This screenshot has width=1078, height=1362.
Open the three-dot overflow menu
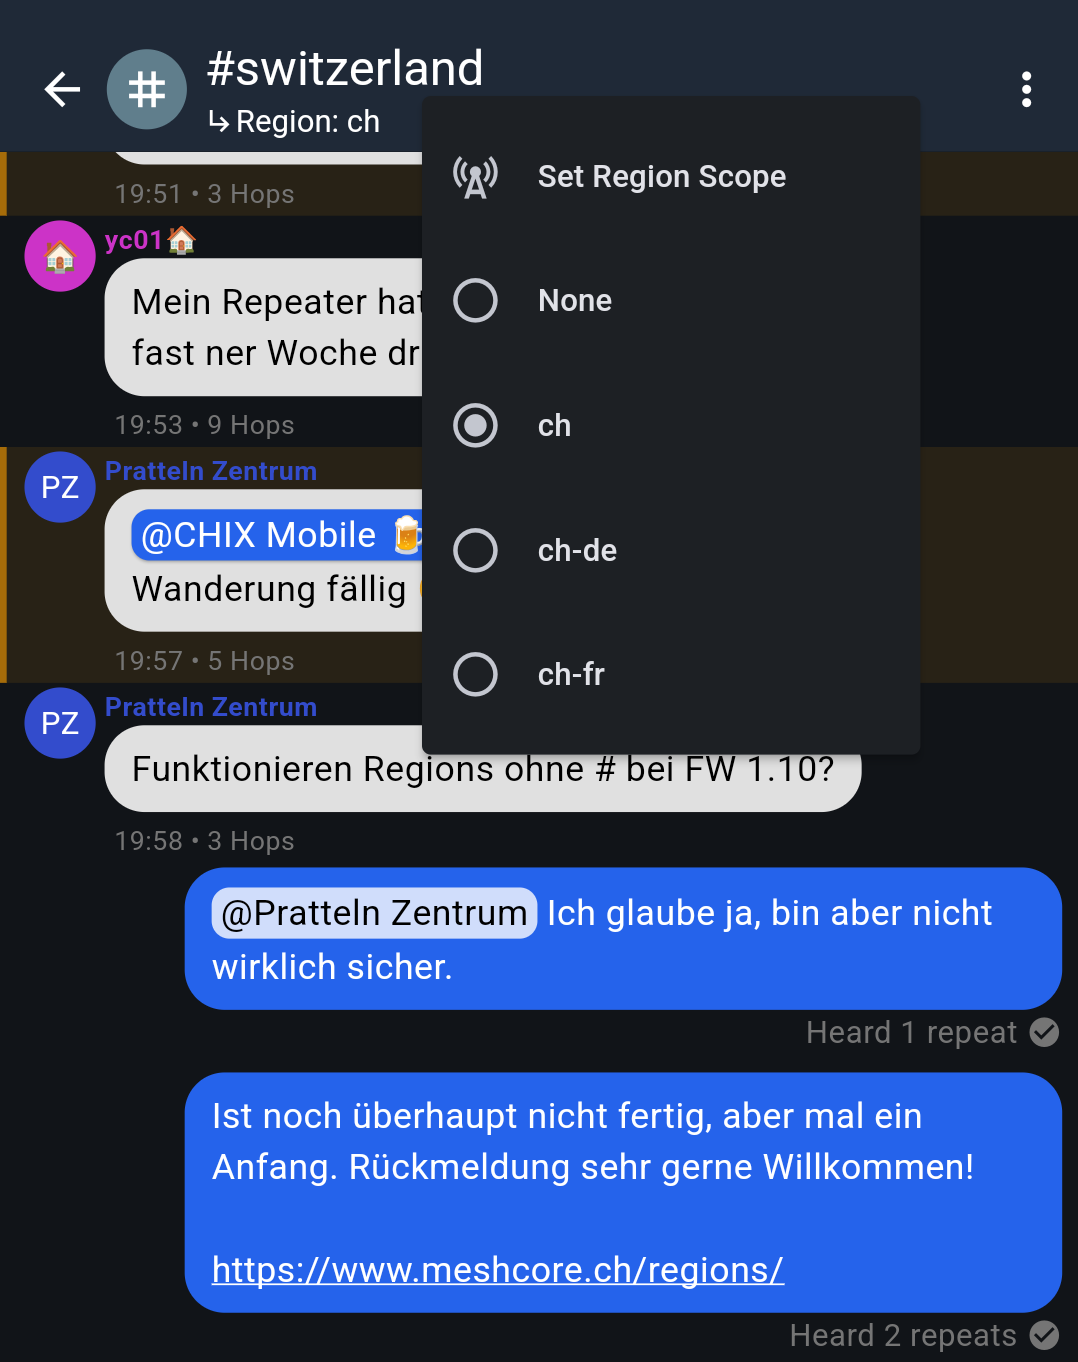pos(1026,90)
